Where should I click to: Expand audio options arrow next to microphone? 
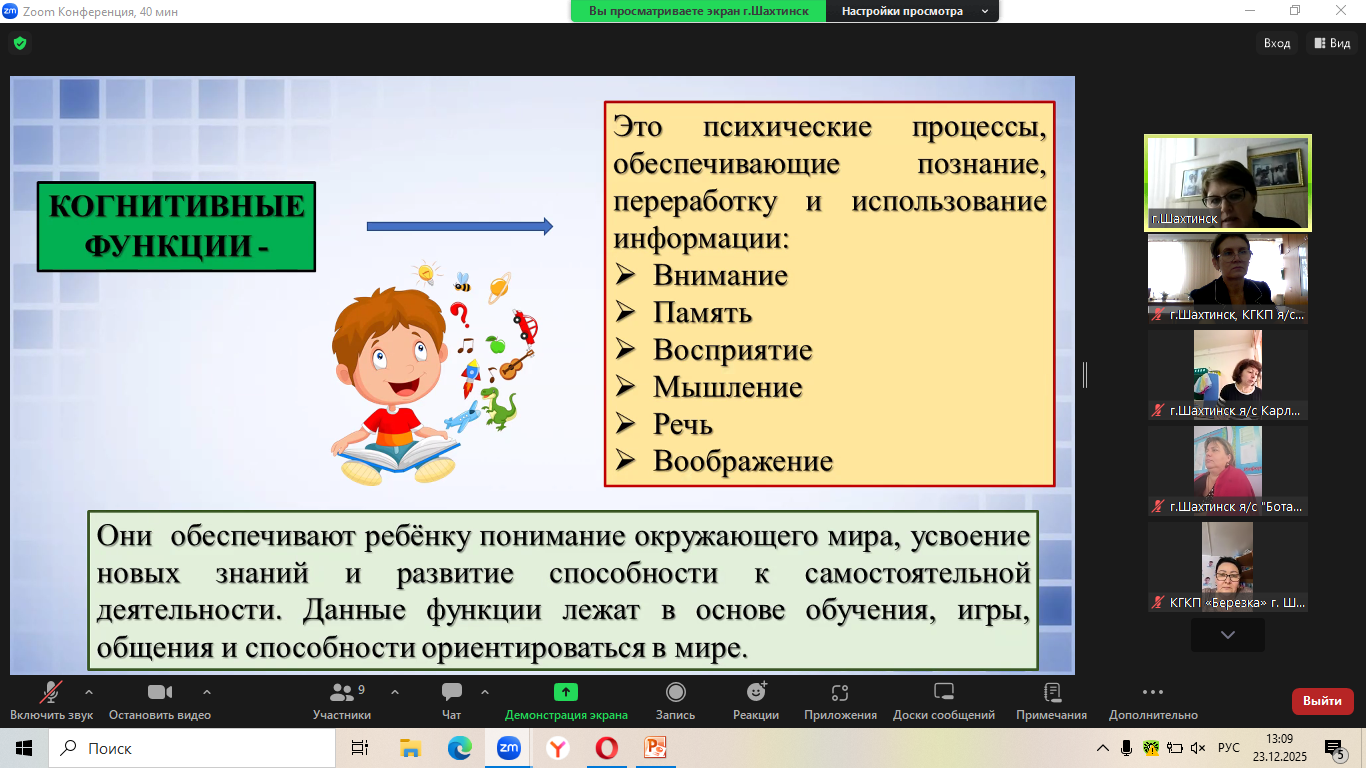click(x=89, y=692)
